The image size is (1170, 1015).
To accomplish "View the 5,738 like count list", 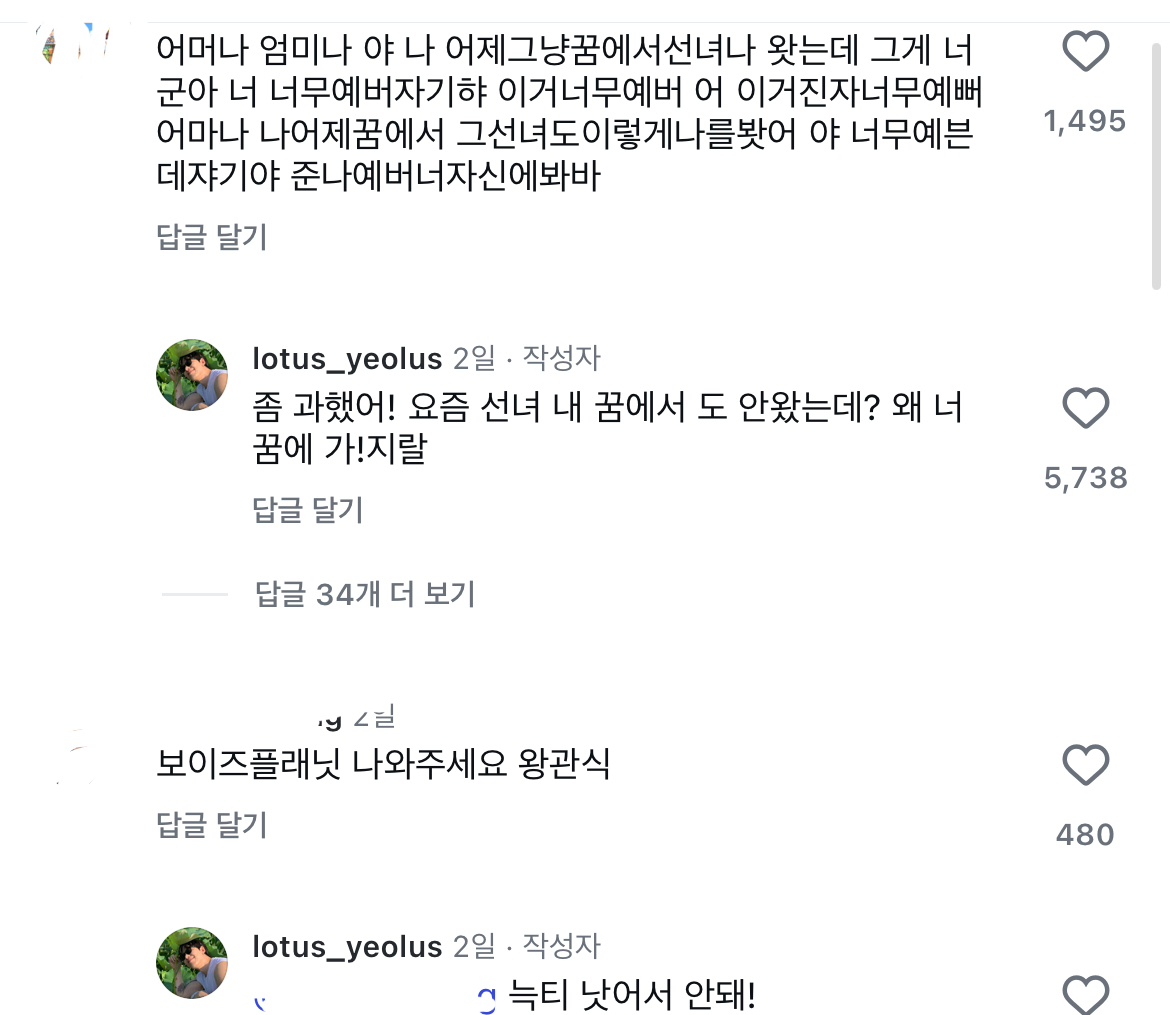I will coord(1085,479).
